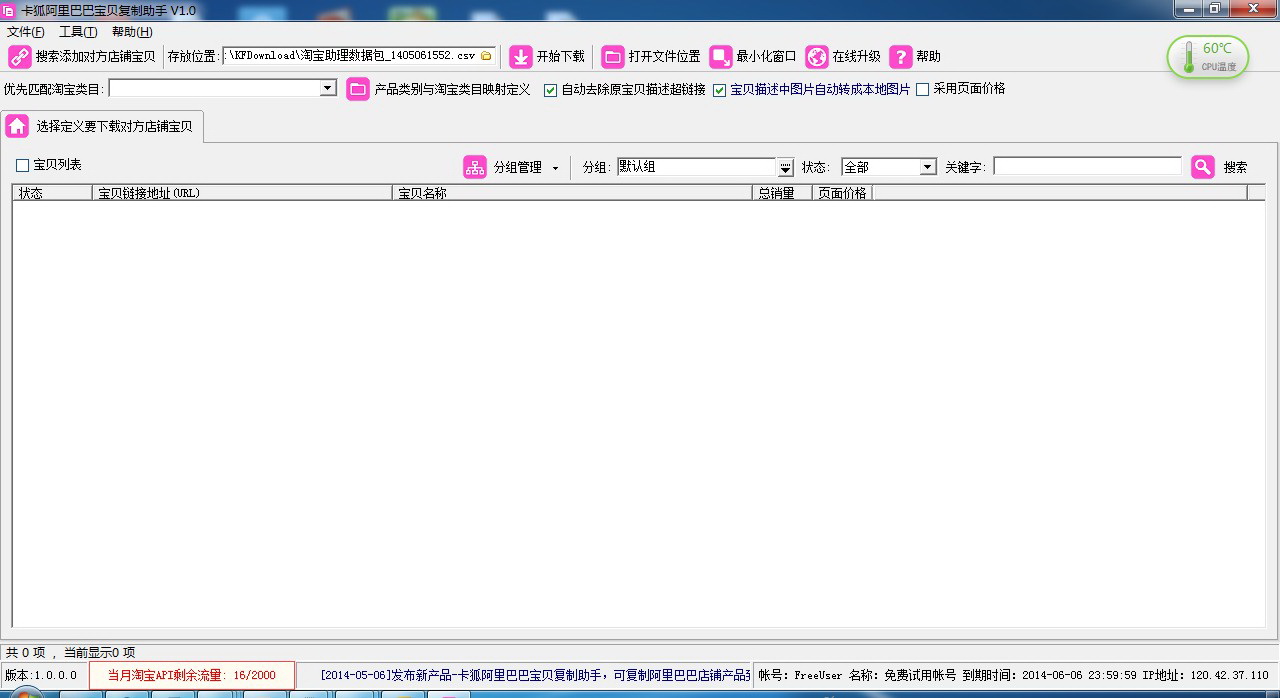Click the 2014-05-06 new product news text
Image resolution: width=1280 pixels, height=698 pixels.
coord(535,675)
